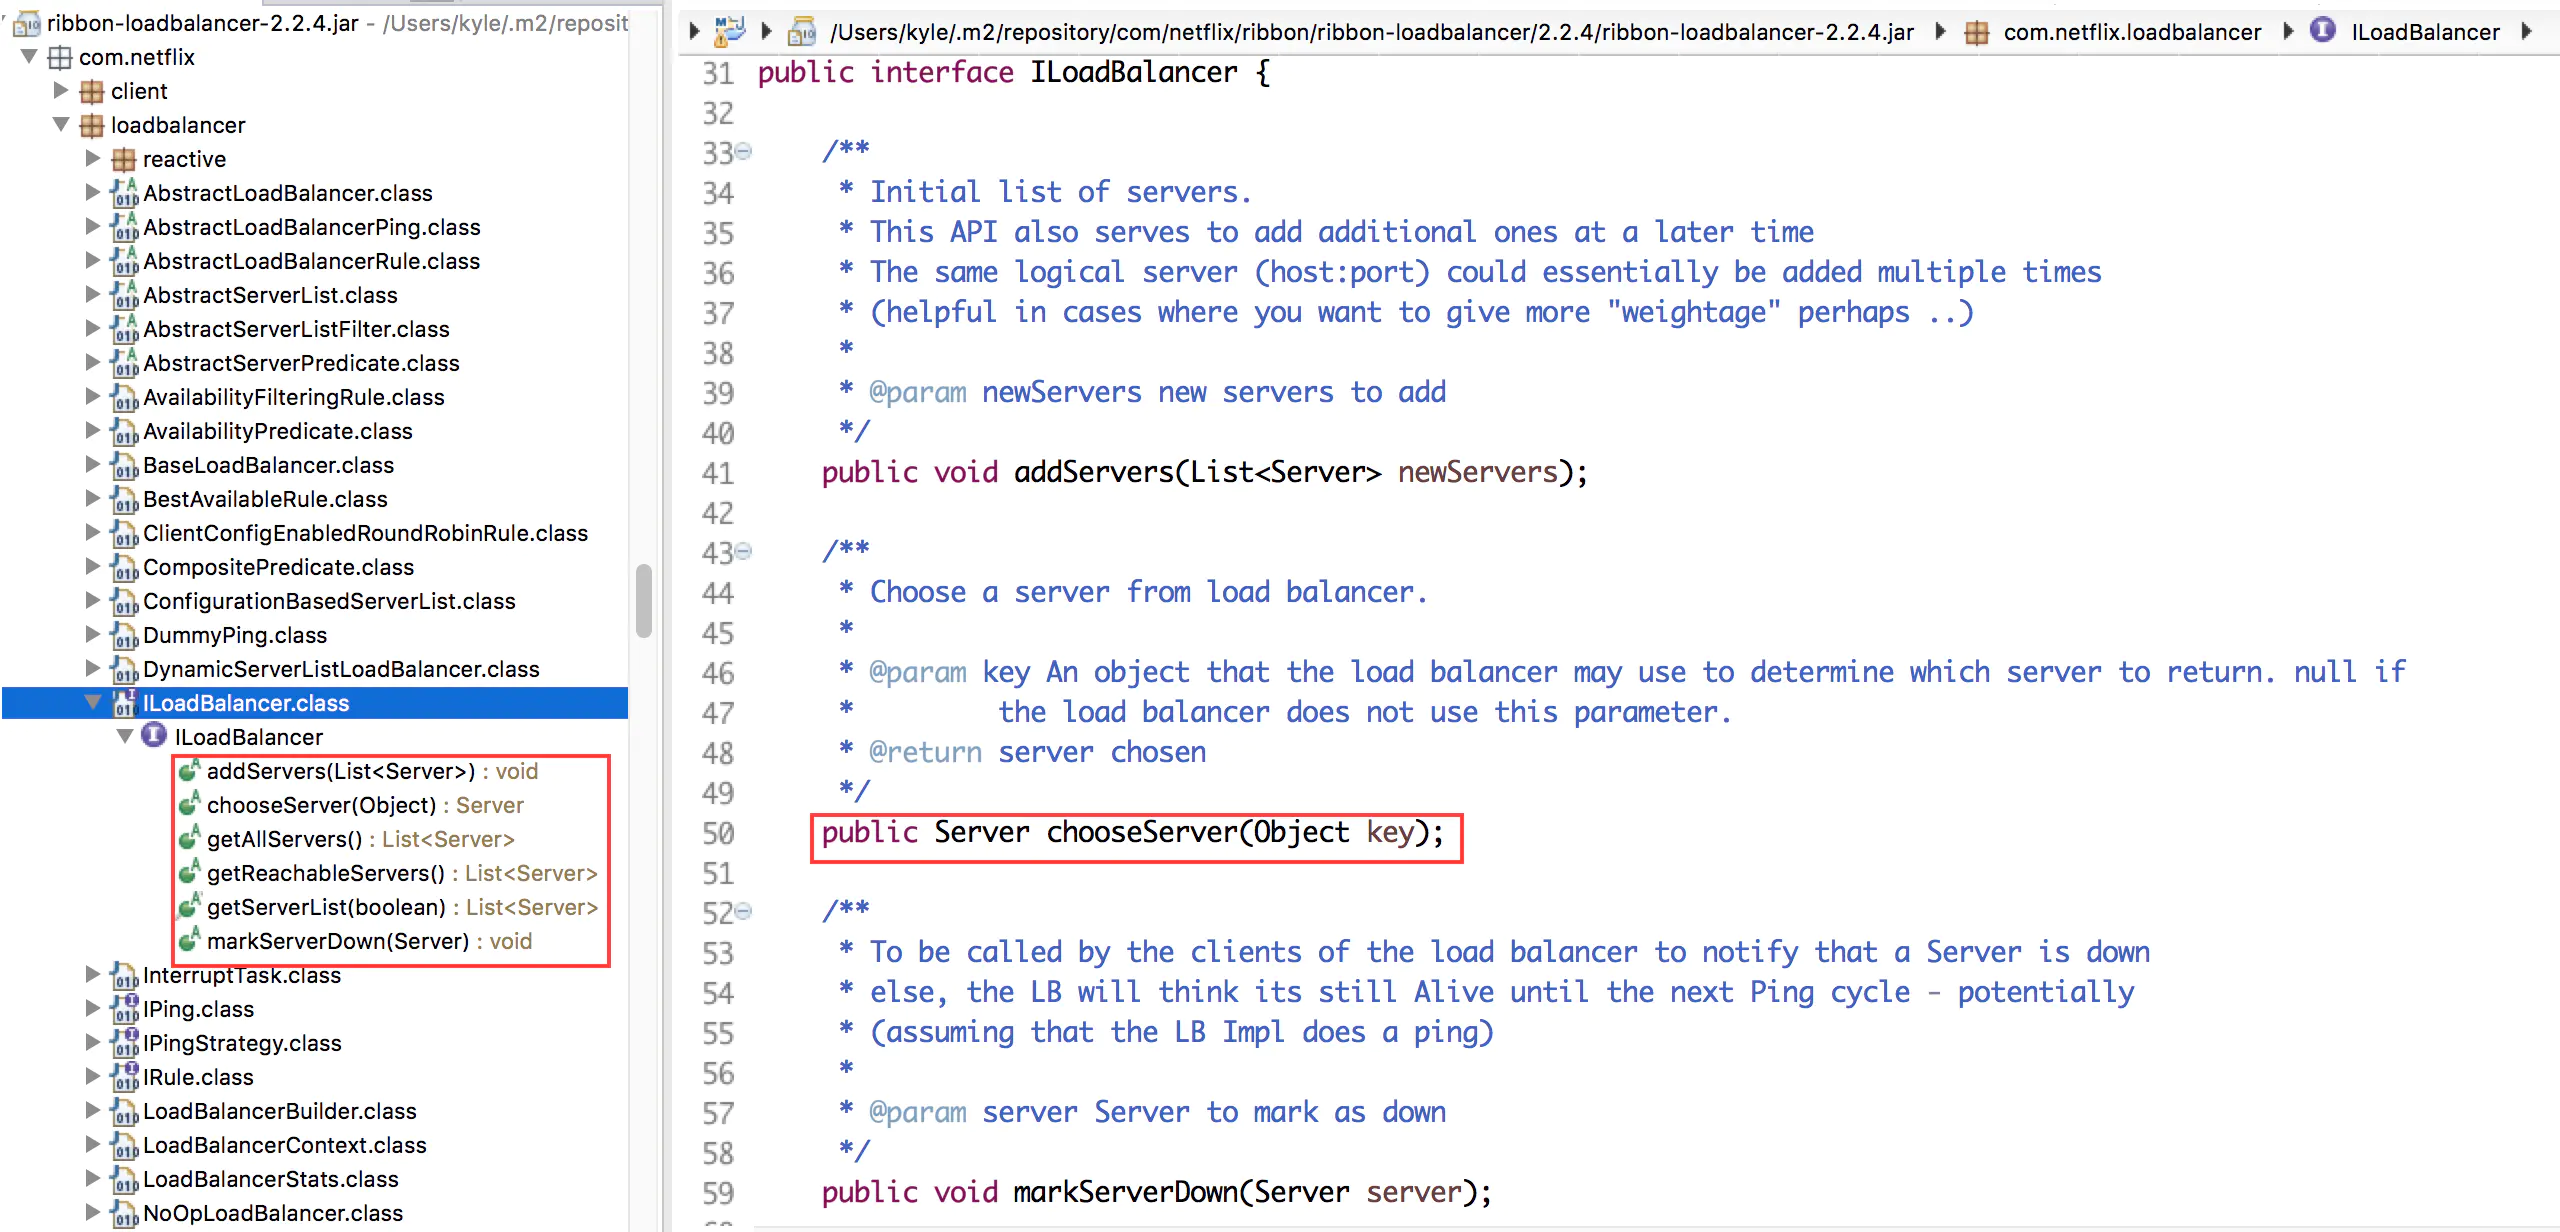Click the ILoadBalancer breadcrumb label
This screenshot has height=1232, width=2560.
click(2425, 33)
